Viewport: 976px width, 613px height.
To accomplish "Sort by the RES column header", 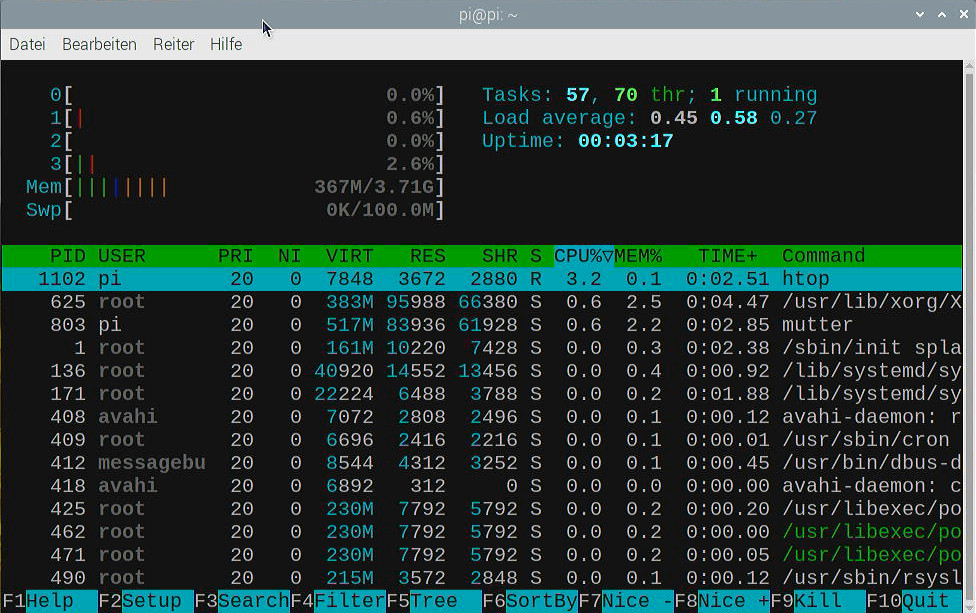I will (428, 256).
